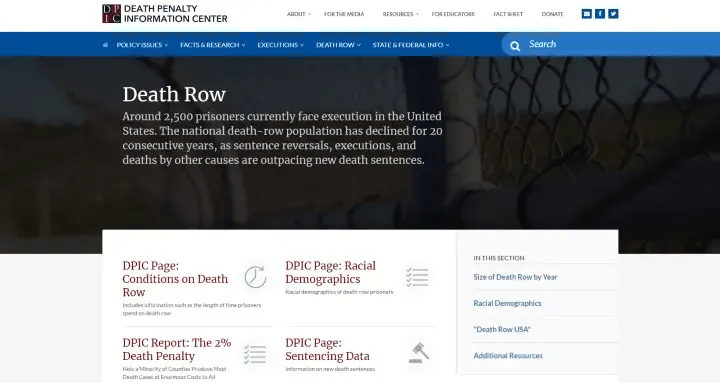Open Death Row menu item

click(335, 45)
